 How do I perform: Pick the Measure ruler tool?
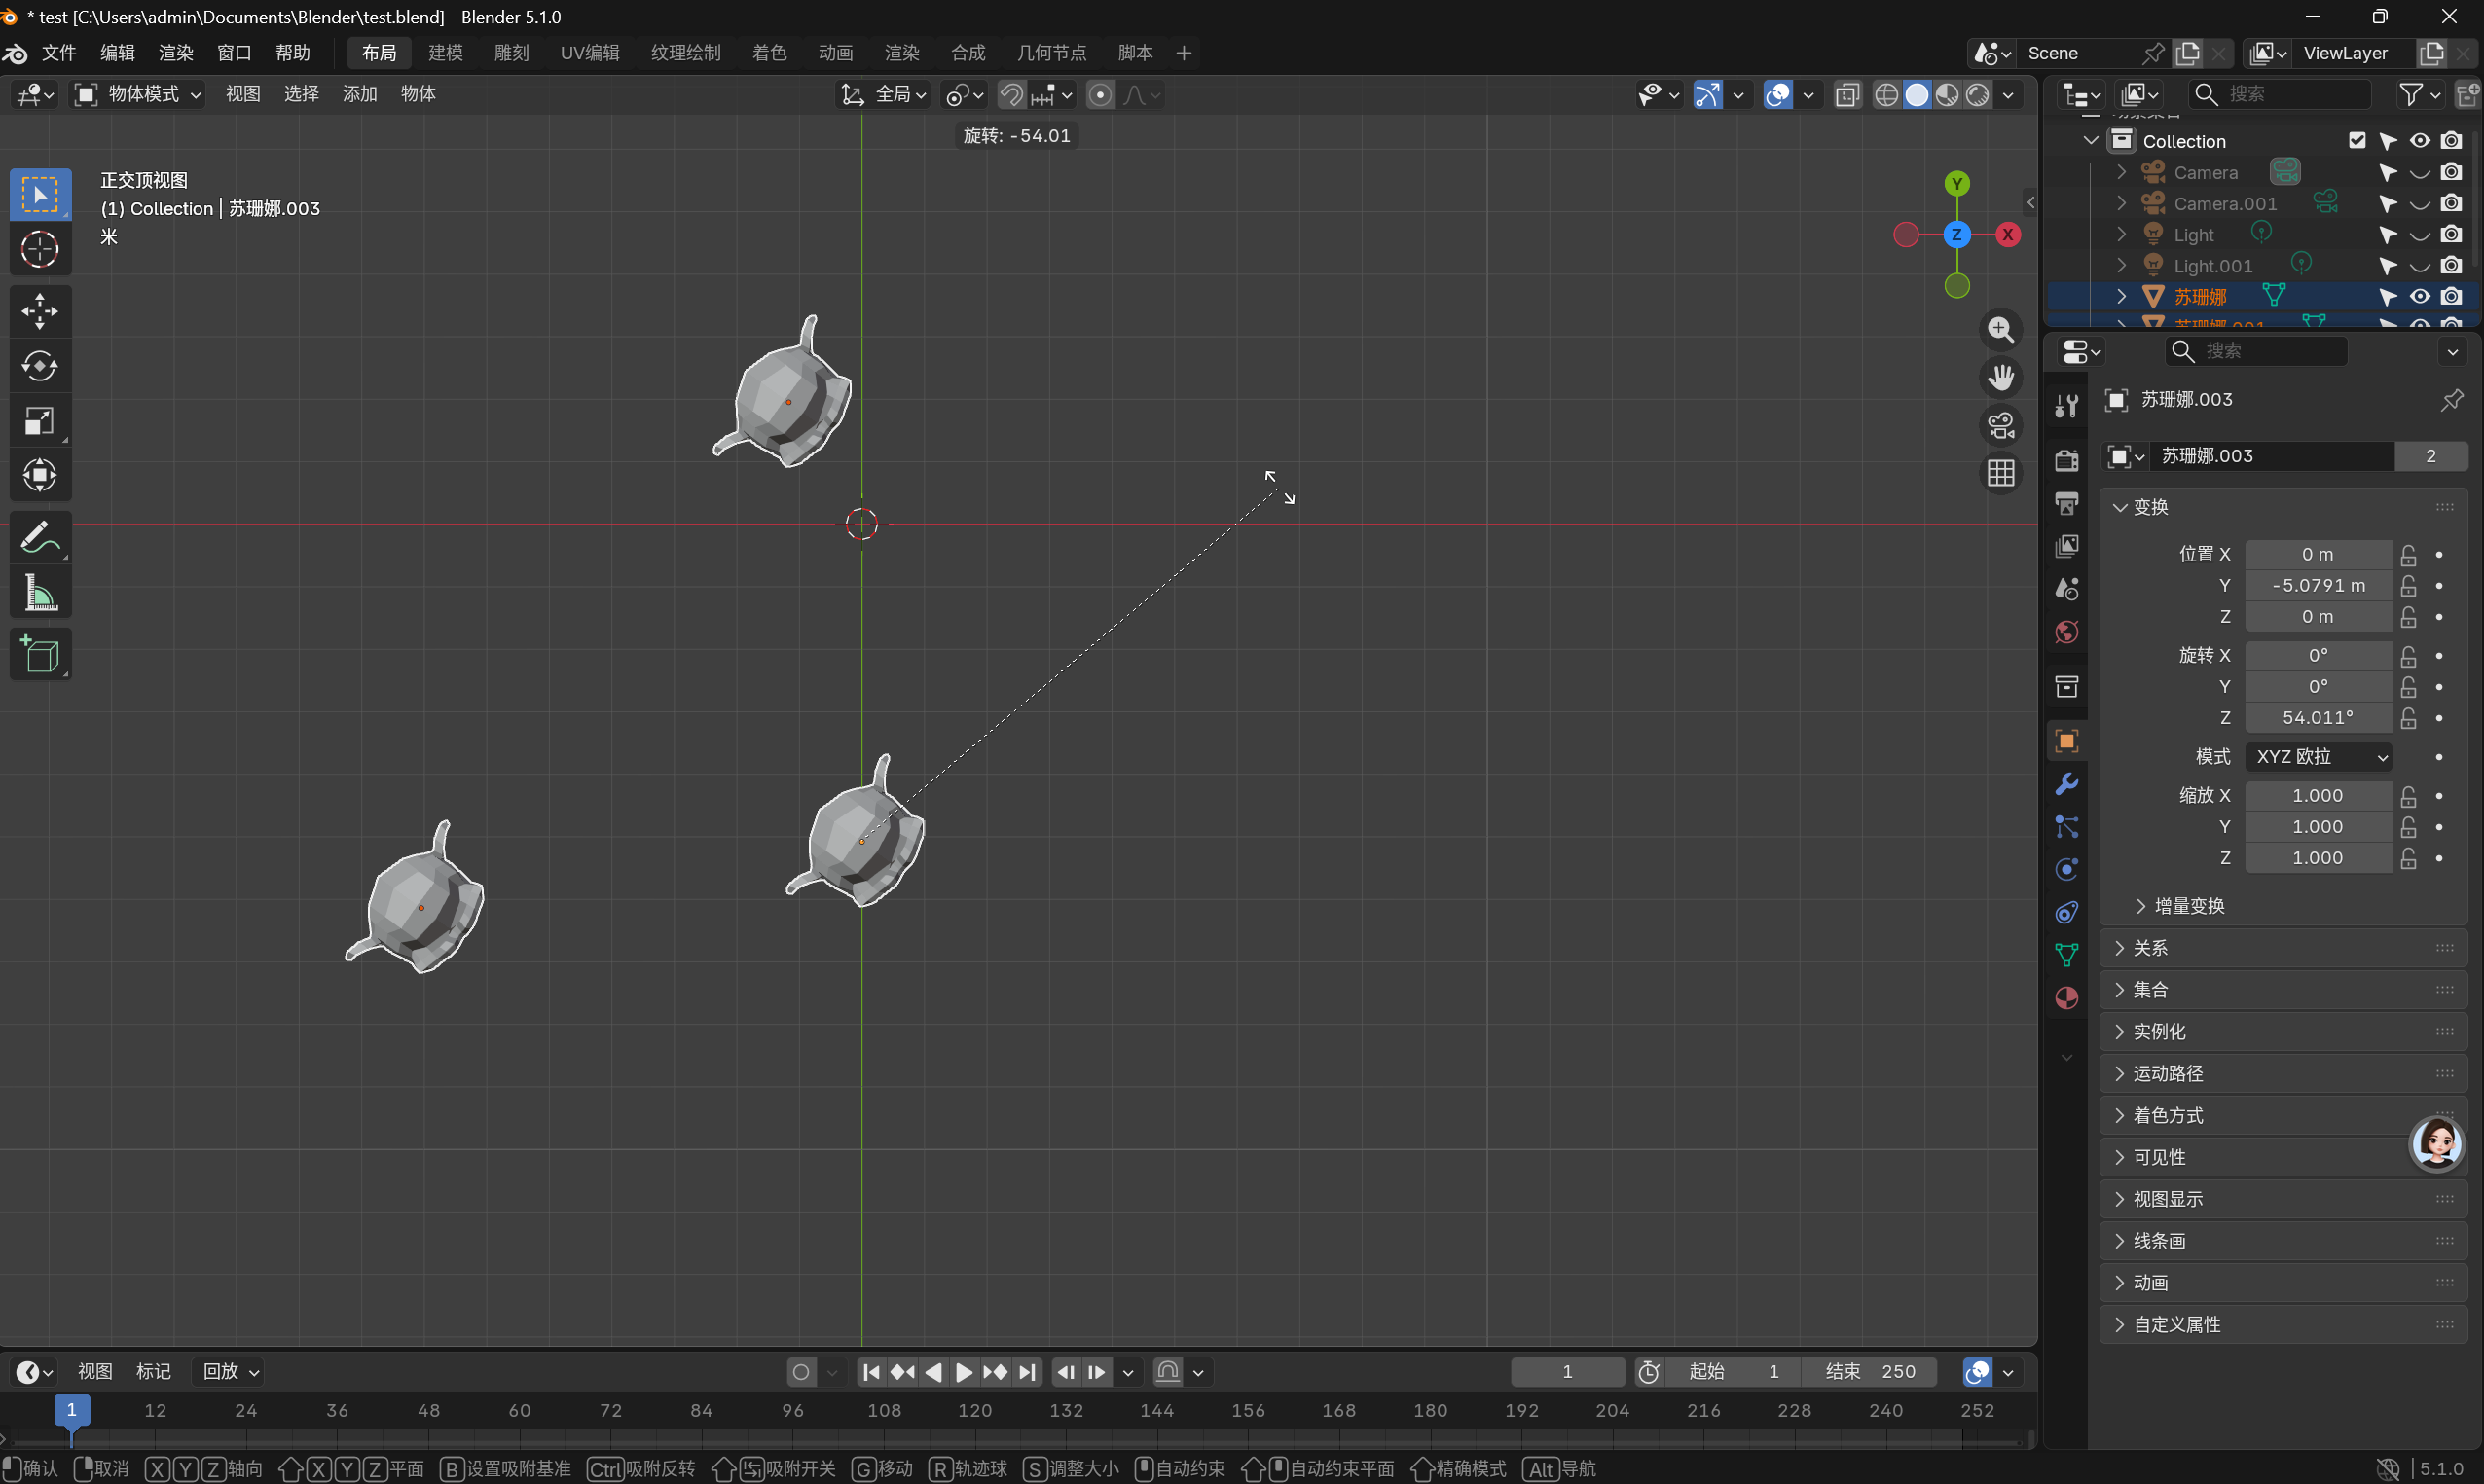(40, 594)
